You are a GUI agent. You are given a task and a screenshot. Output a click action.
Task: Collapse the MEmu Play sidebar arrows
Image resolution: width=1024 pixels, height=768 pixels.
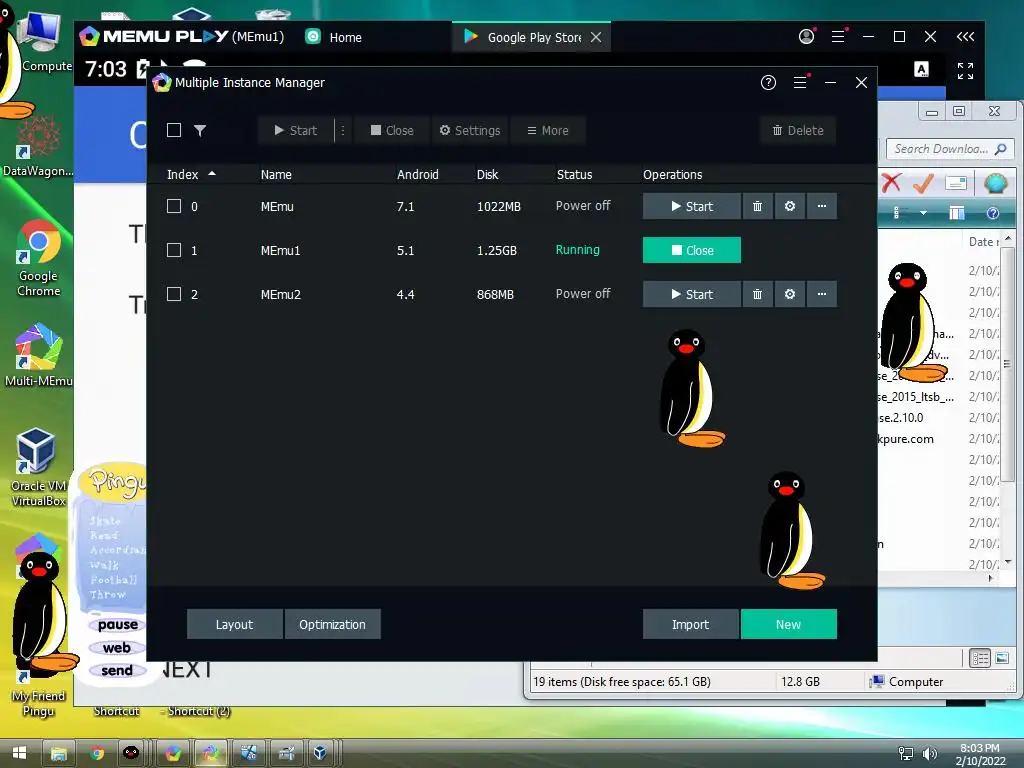tap(965, 37)
